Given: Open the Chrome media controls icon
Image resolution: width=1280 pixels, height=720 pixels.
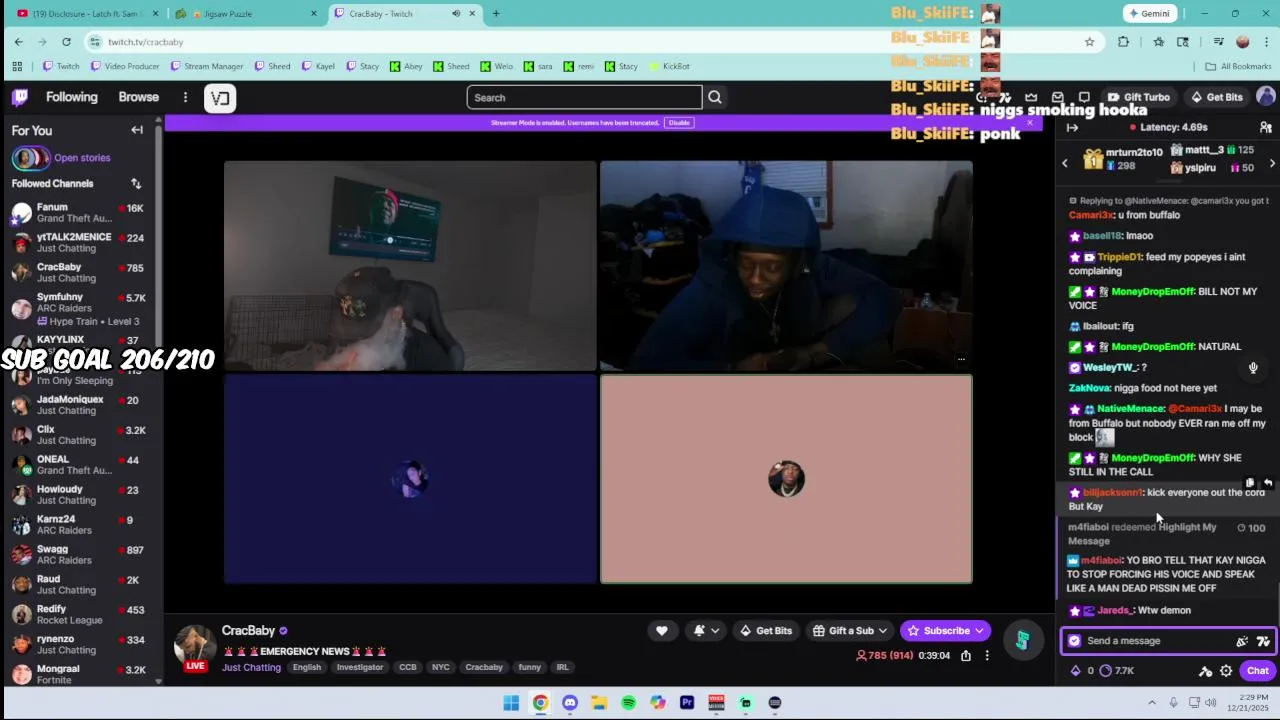Looking at the screenshot, I should click(1218, 42).
